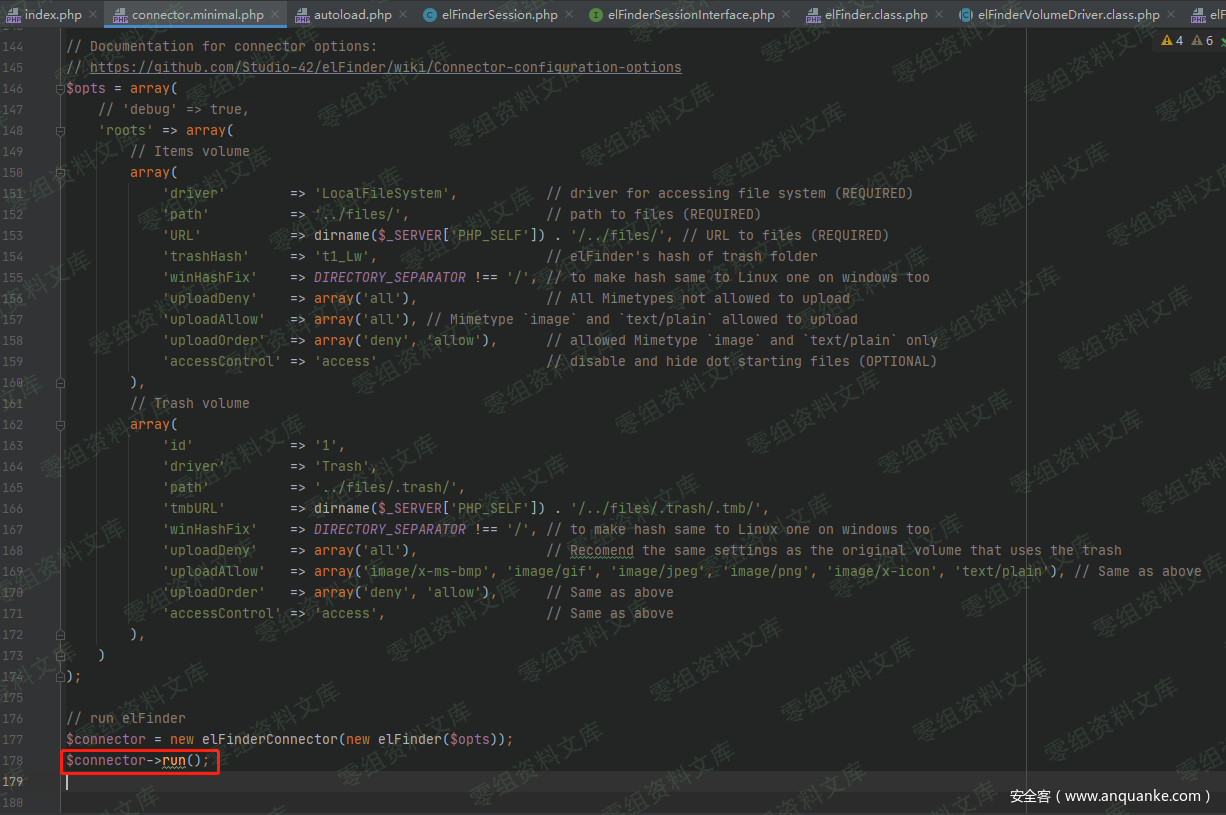Open the elFinder.class.php tab

[x=876, y=15]
